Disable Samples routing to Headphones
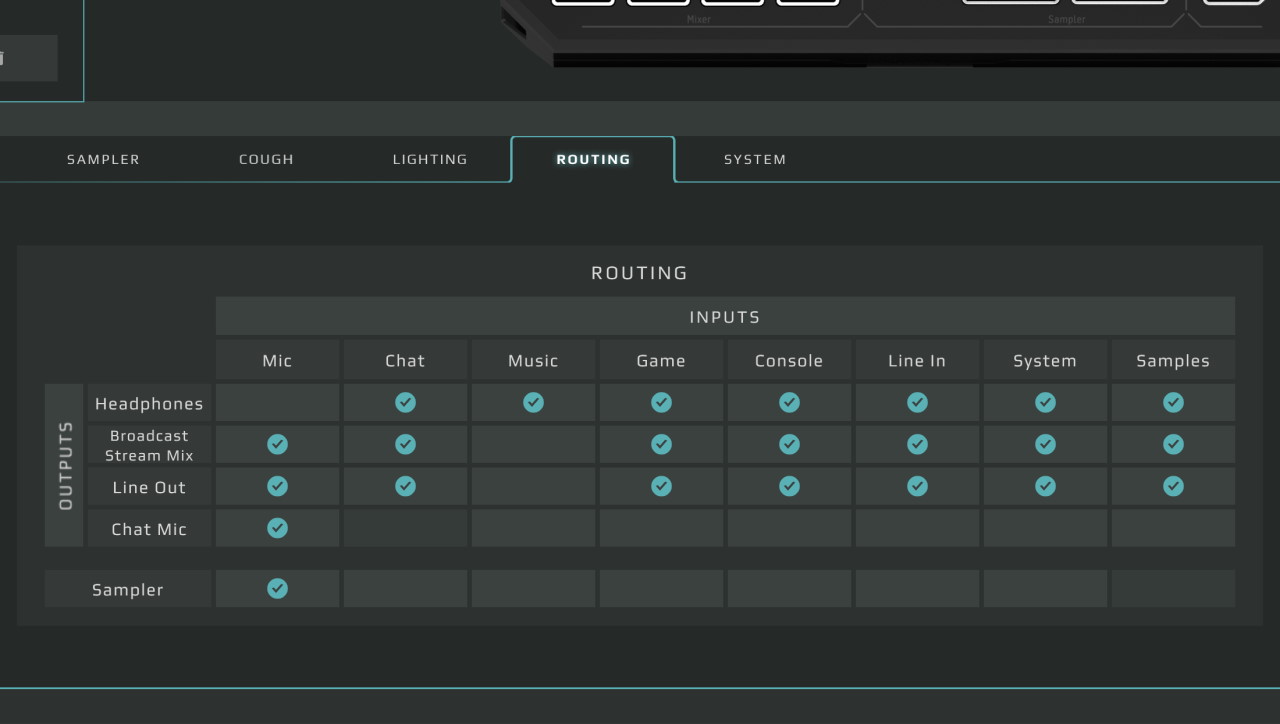The image size is (1280, 724). click(1173, 402)
